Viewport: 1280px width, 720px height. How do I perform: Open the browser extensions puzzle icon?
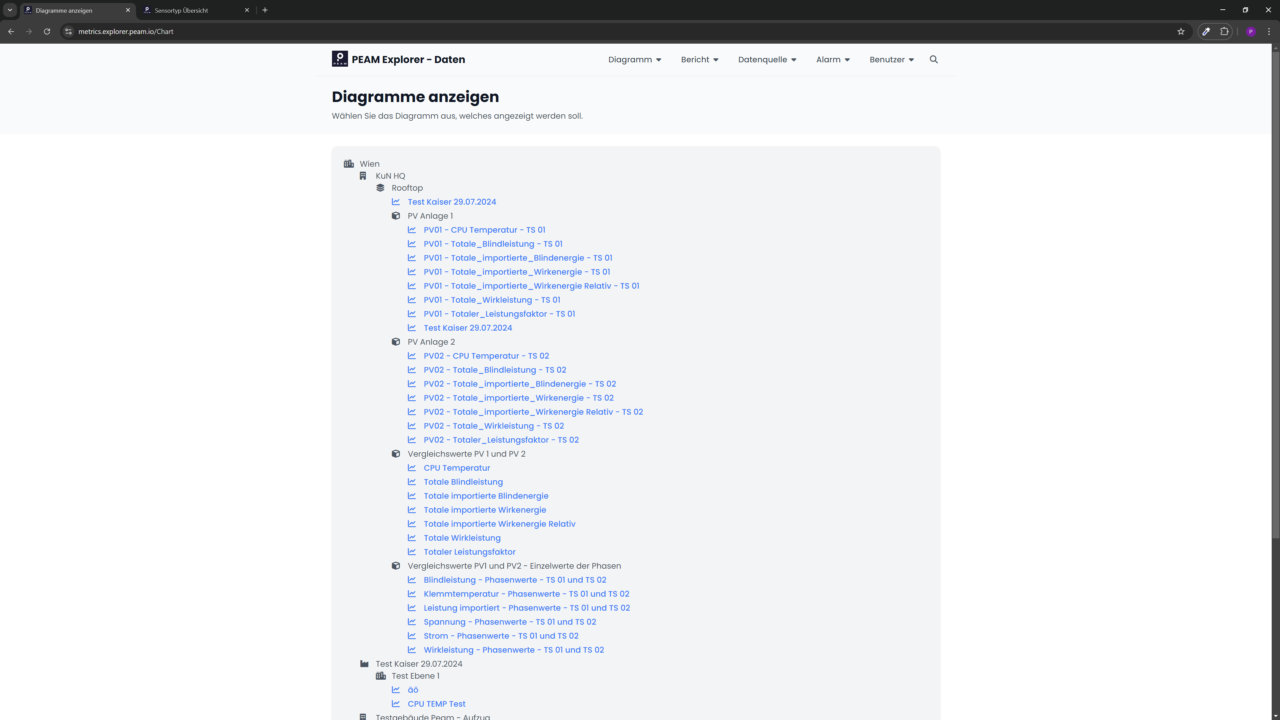click(1224, 31)
